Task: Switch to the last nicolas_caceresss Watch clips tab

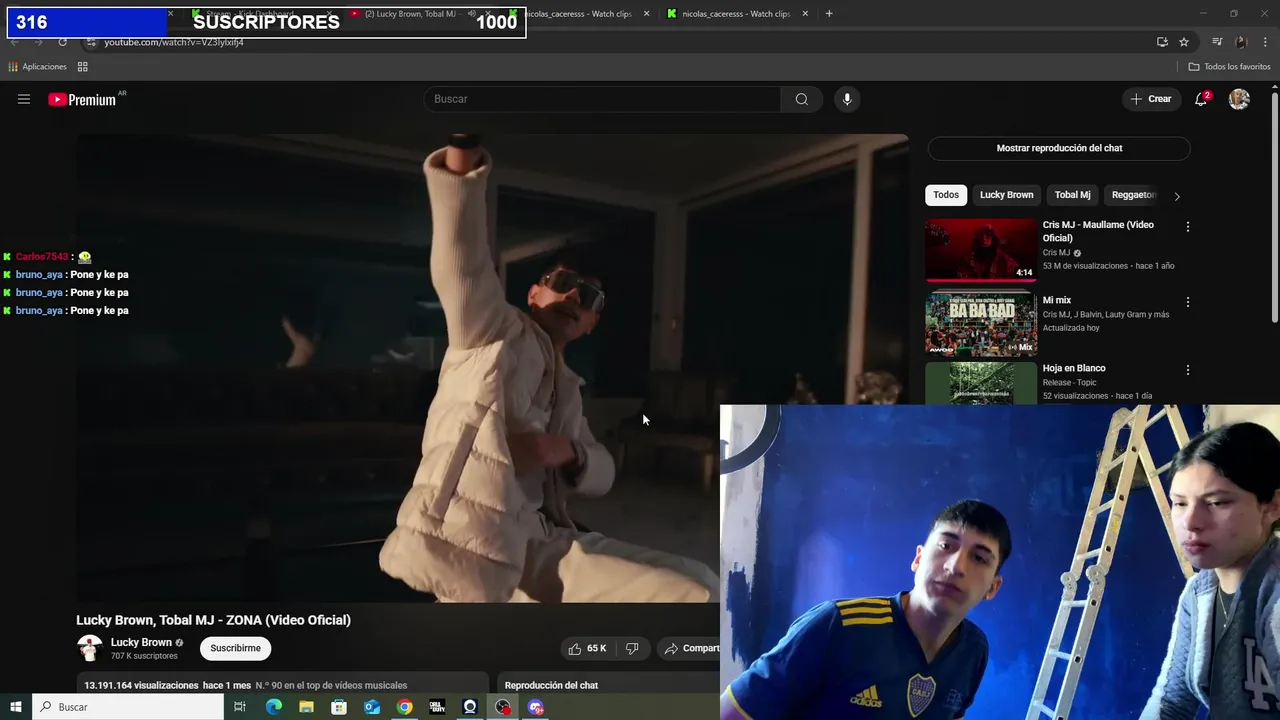Action: 735,14
